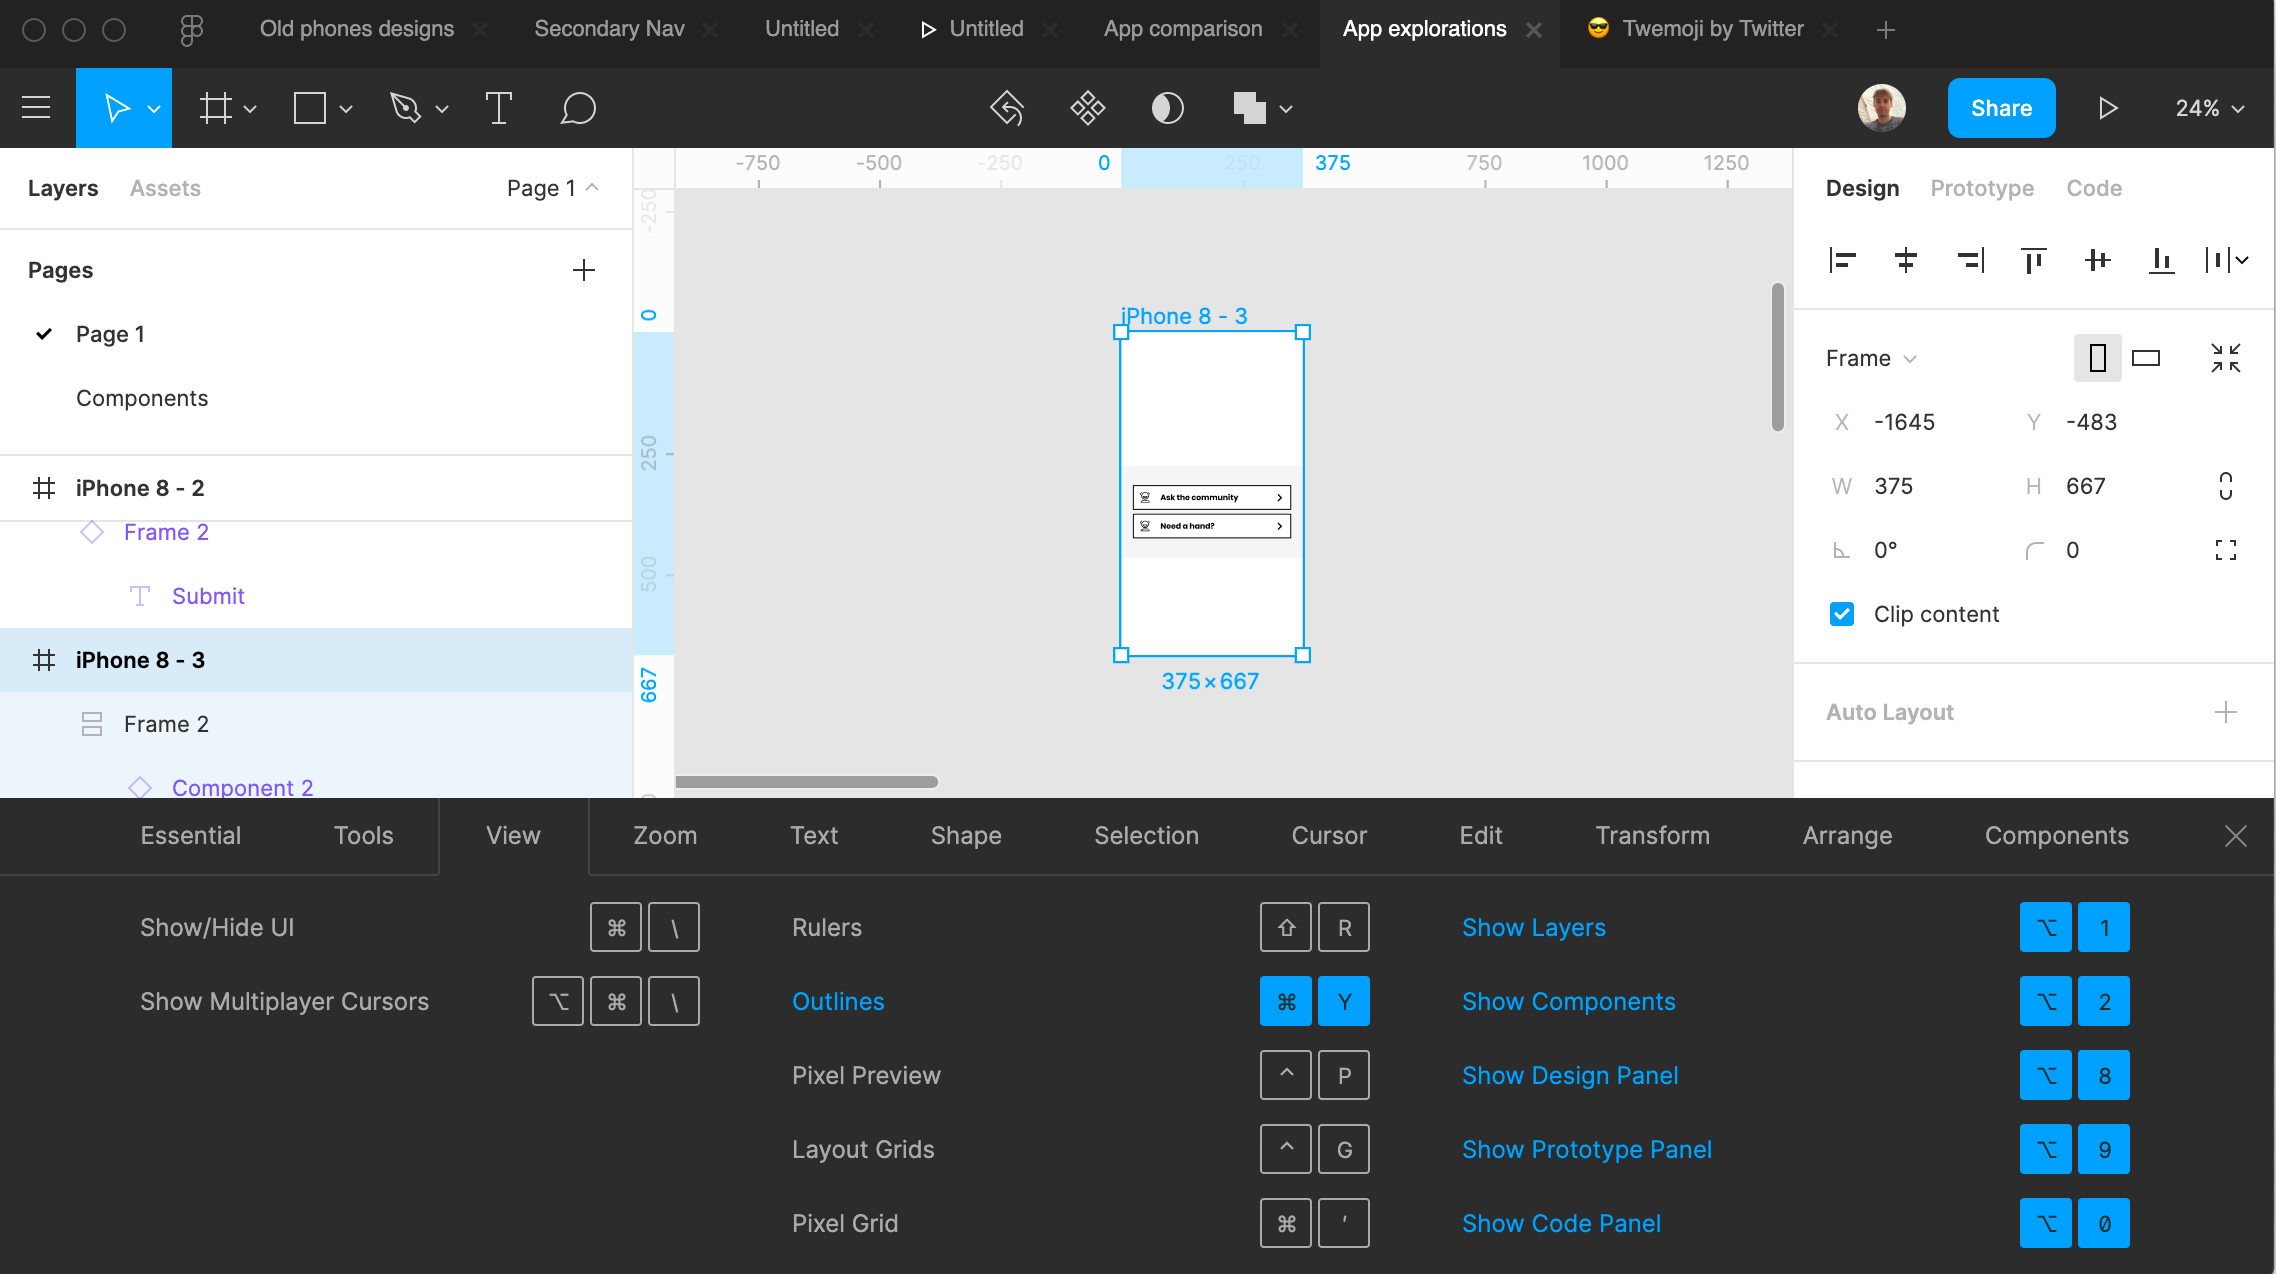The height and width of the screenshot is (1274, 2276).
Task: Switch frame to landscape orientation
Action: [x=2146, y=358]
